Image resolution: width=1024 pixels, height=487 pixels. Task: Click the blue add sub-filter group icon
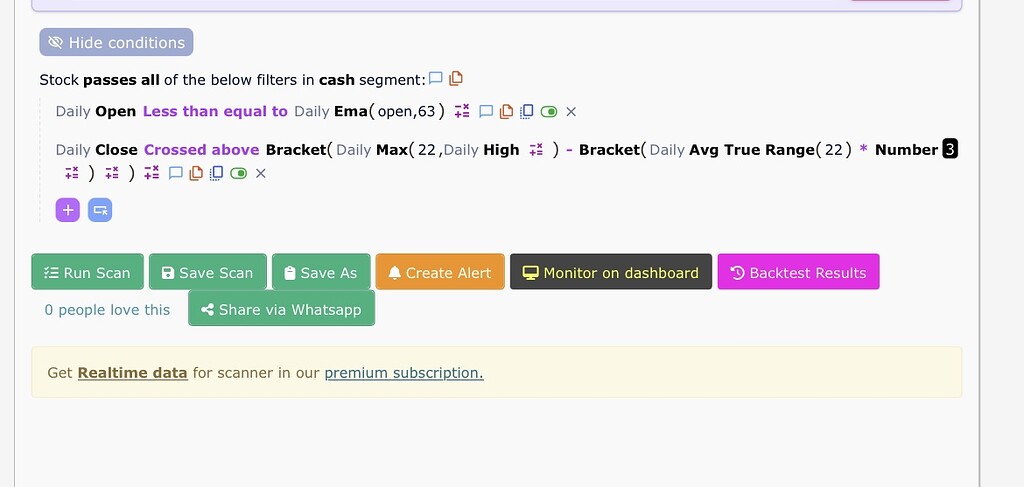[x=100, y=210]
